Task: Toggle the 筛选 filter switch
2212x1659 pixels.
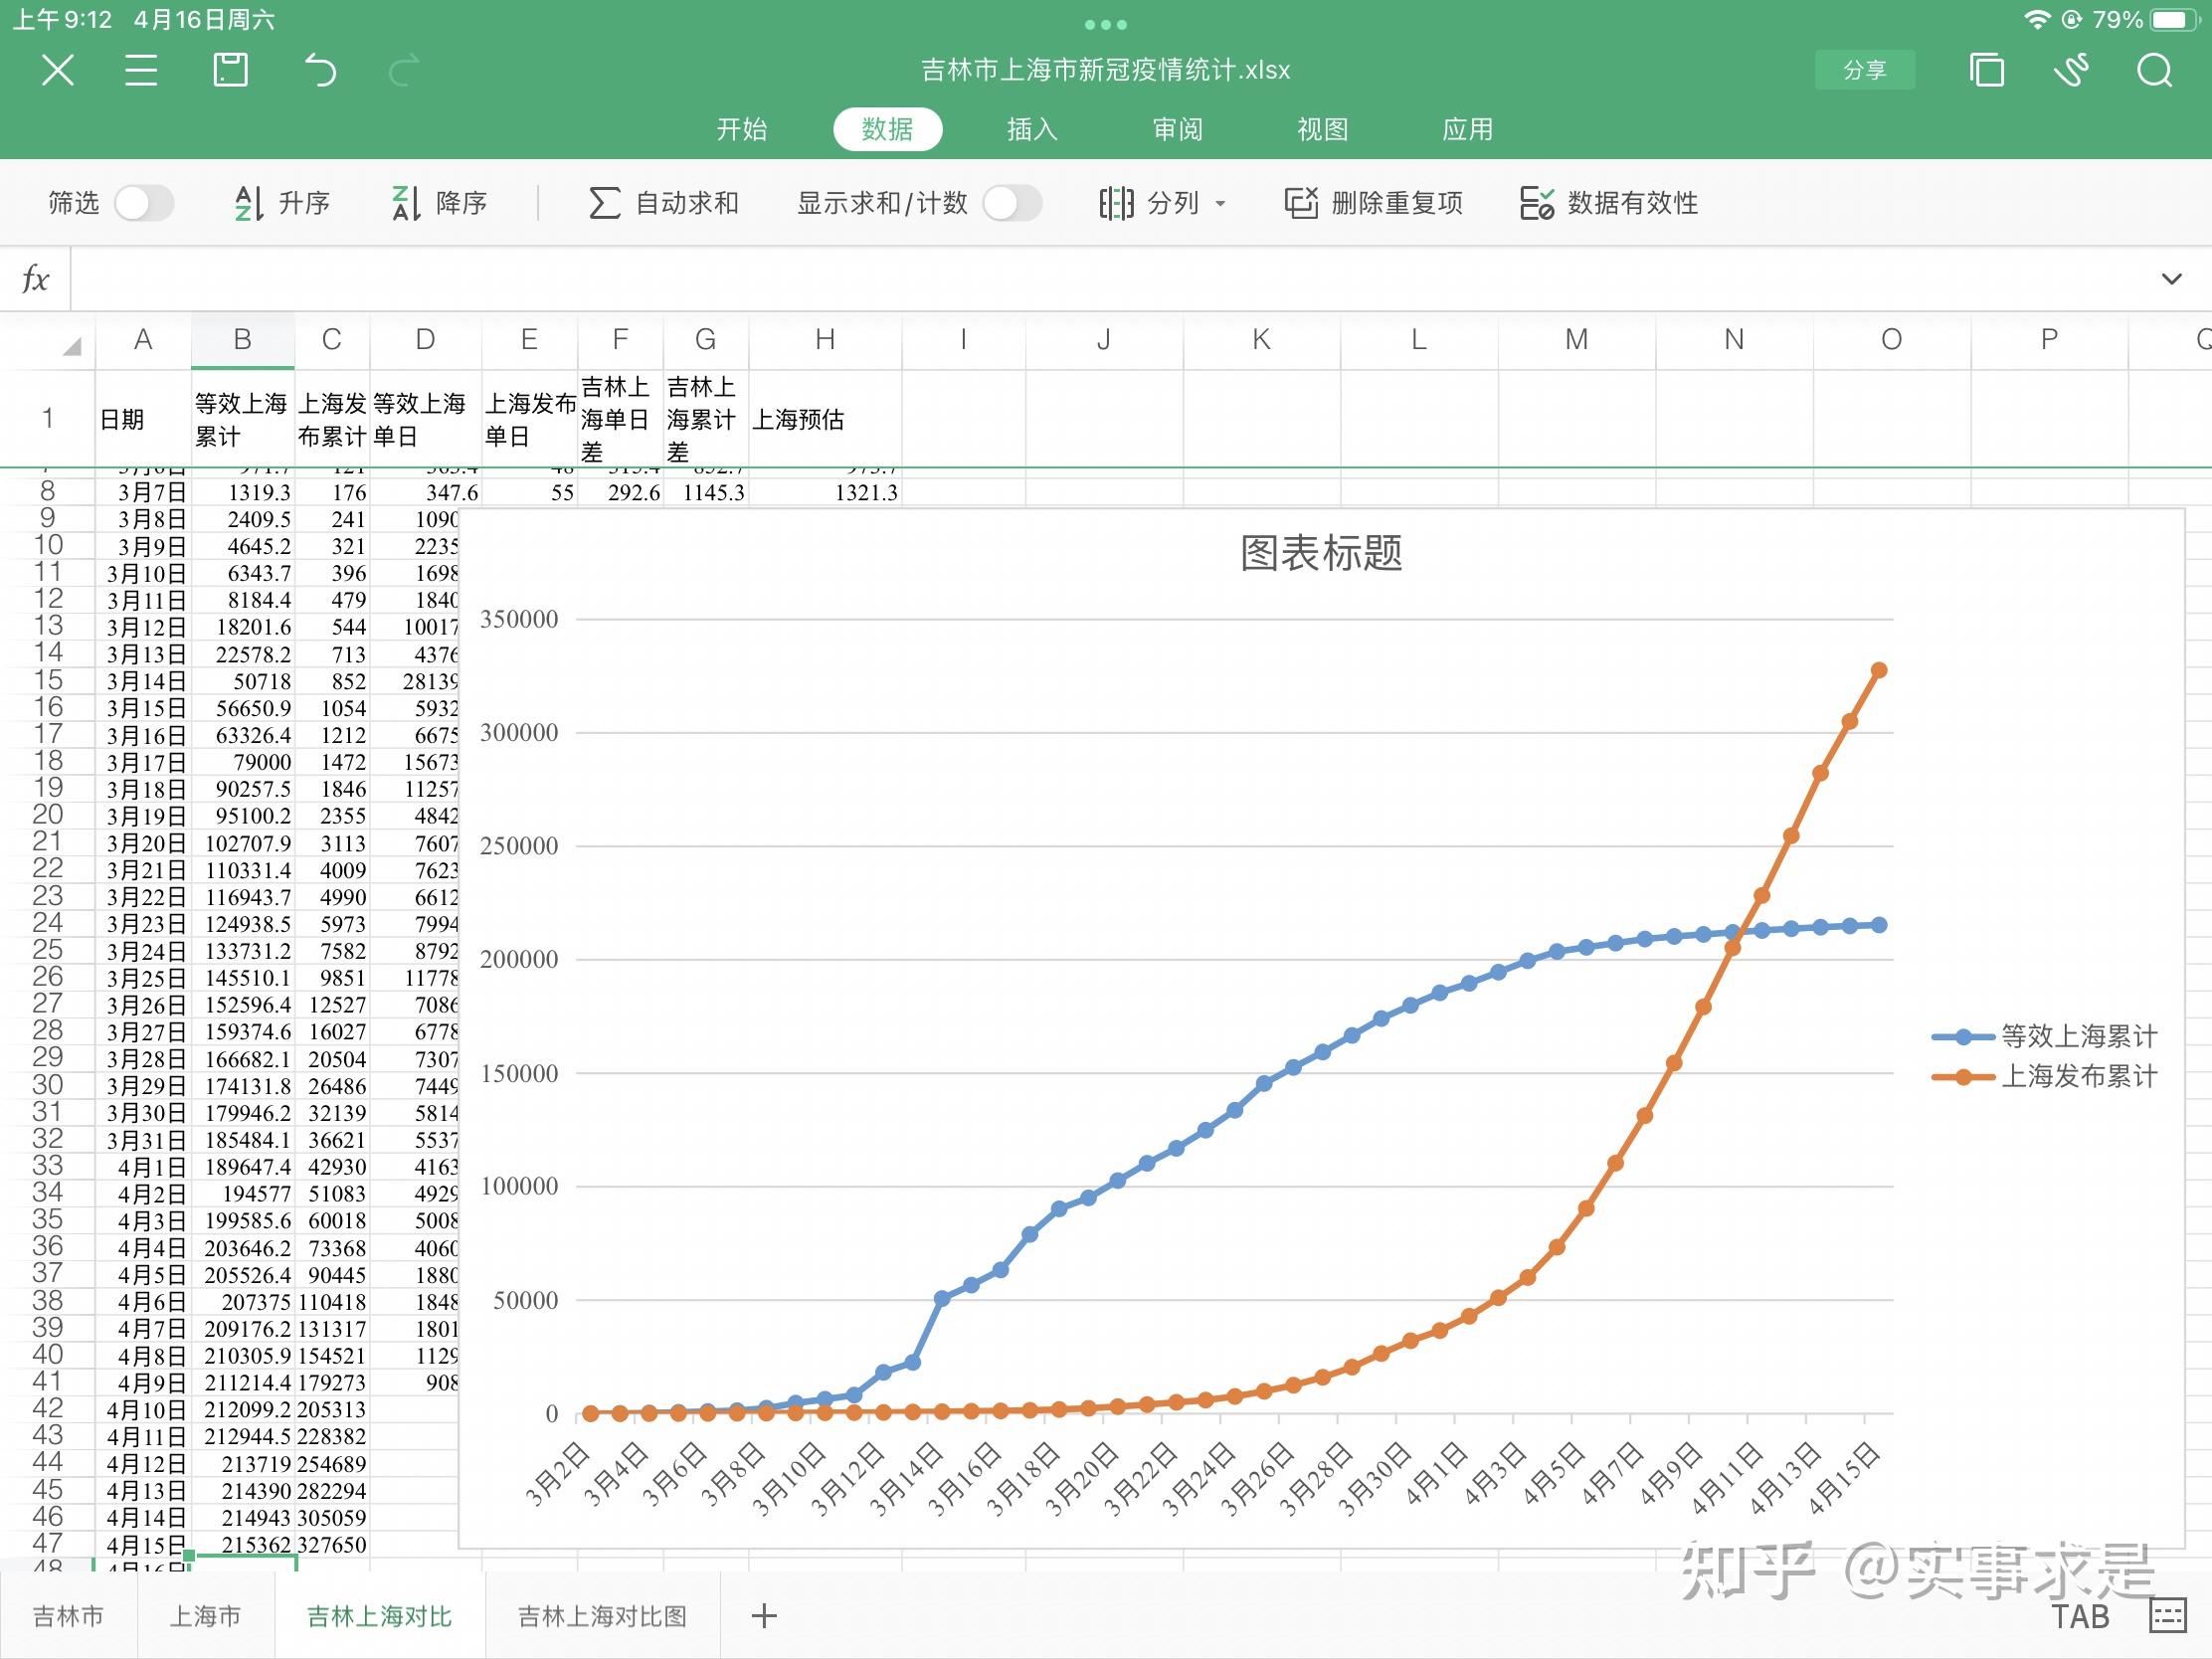Action: click(144, 203)
